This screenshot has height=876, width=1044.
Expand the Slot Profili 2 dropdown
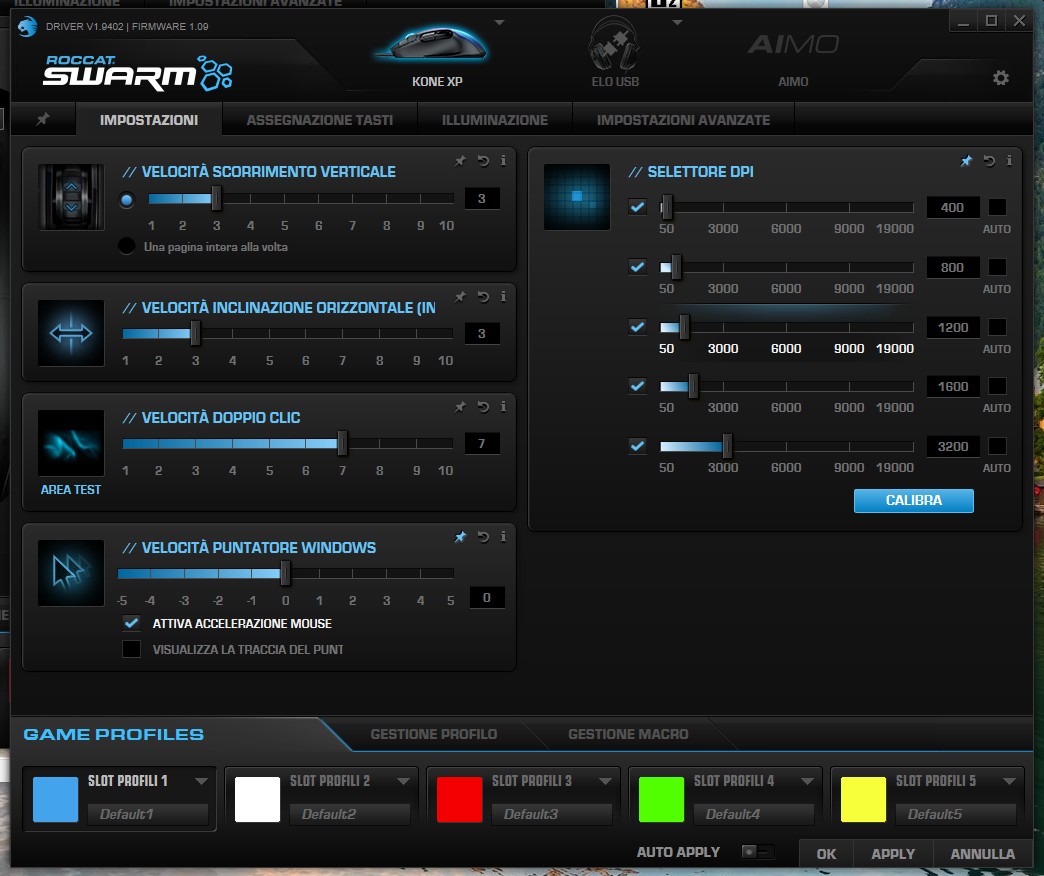(x=403, y=781)
